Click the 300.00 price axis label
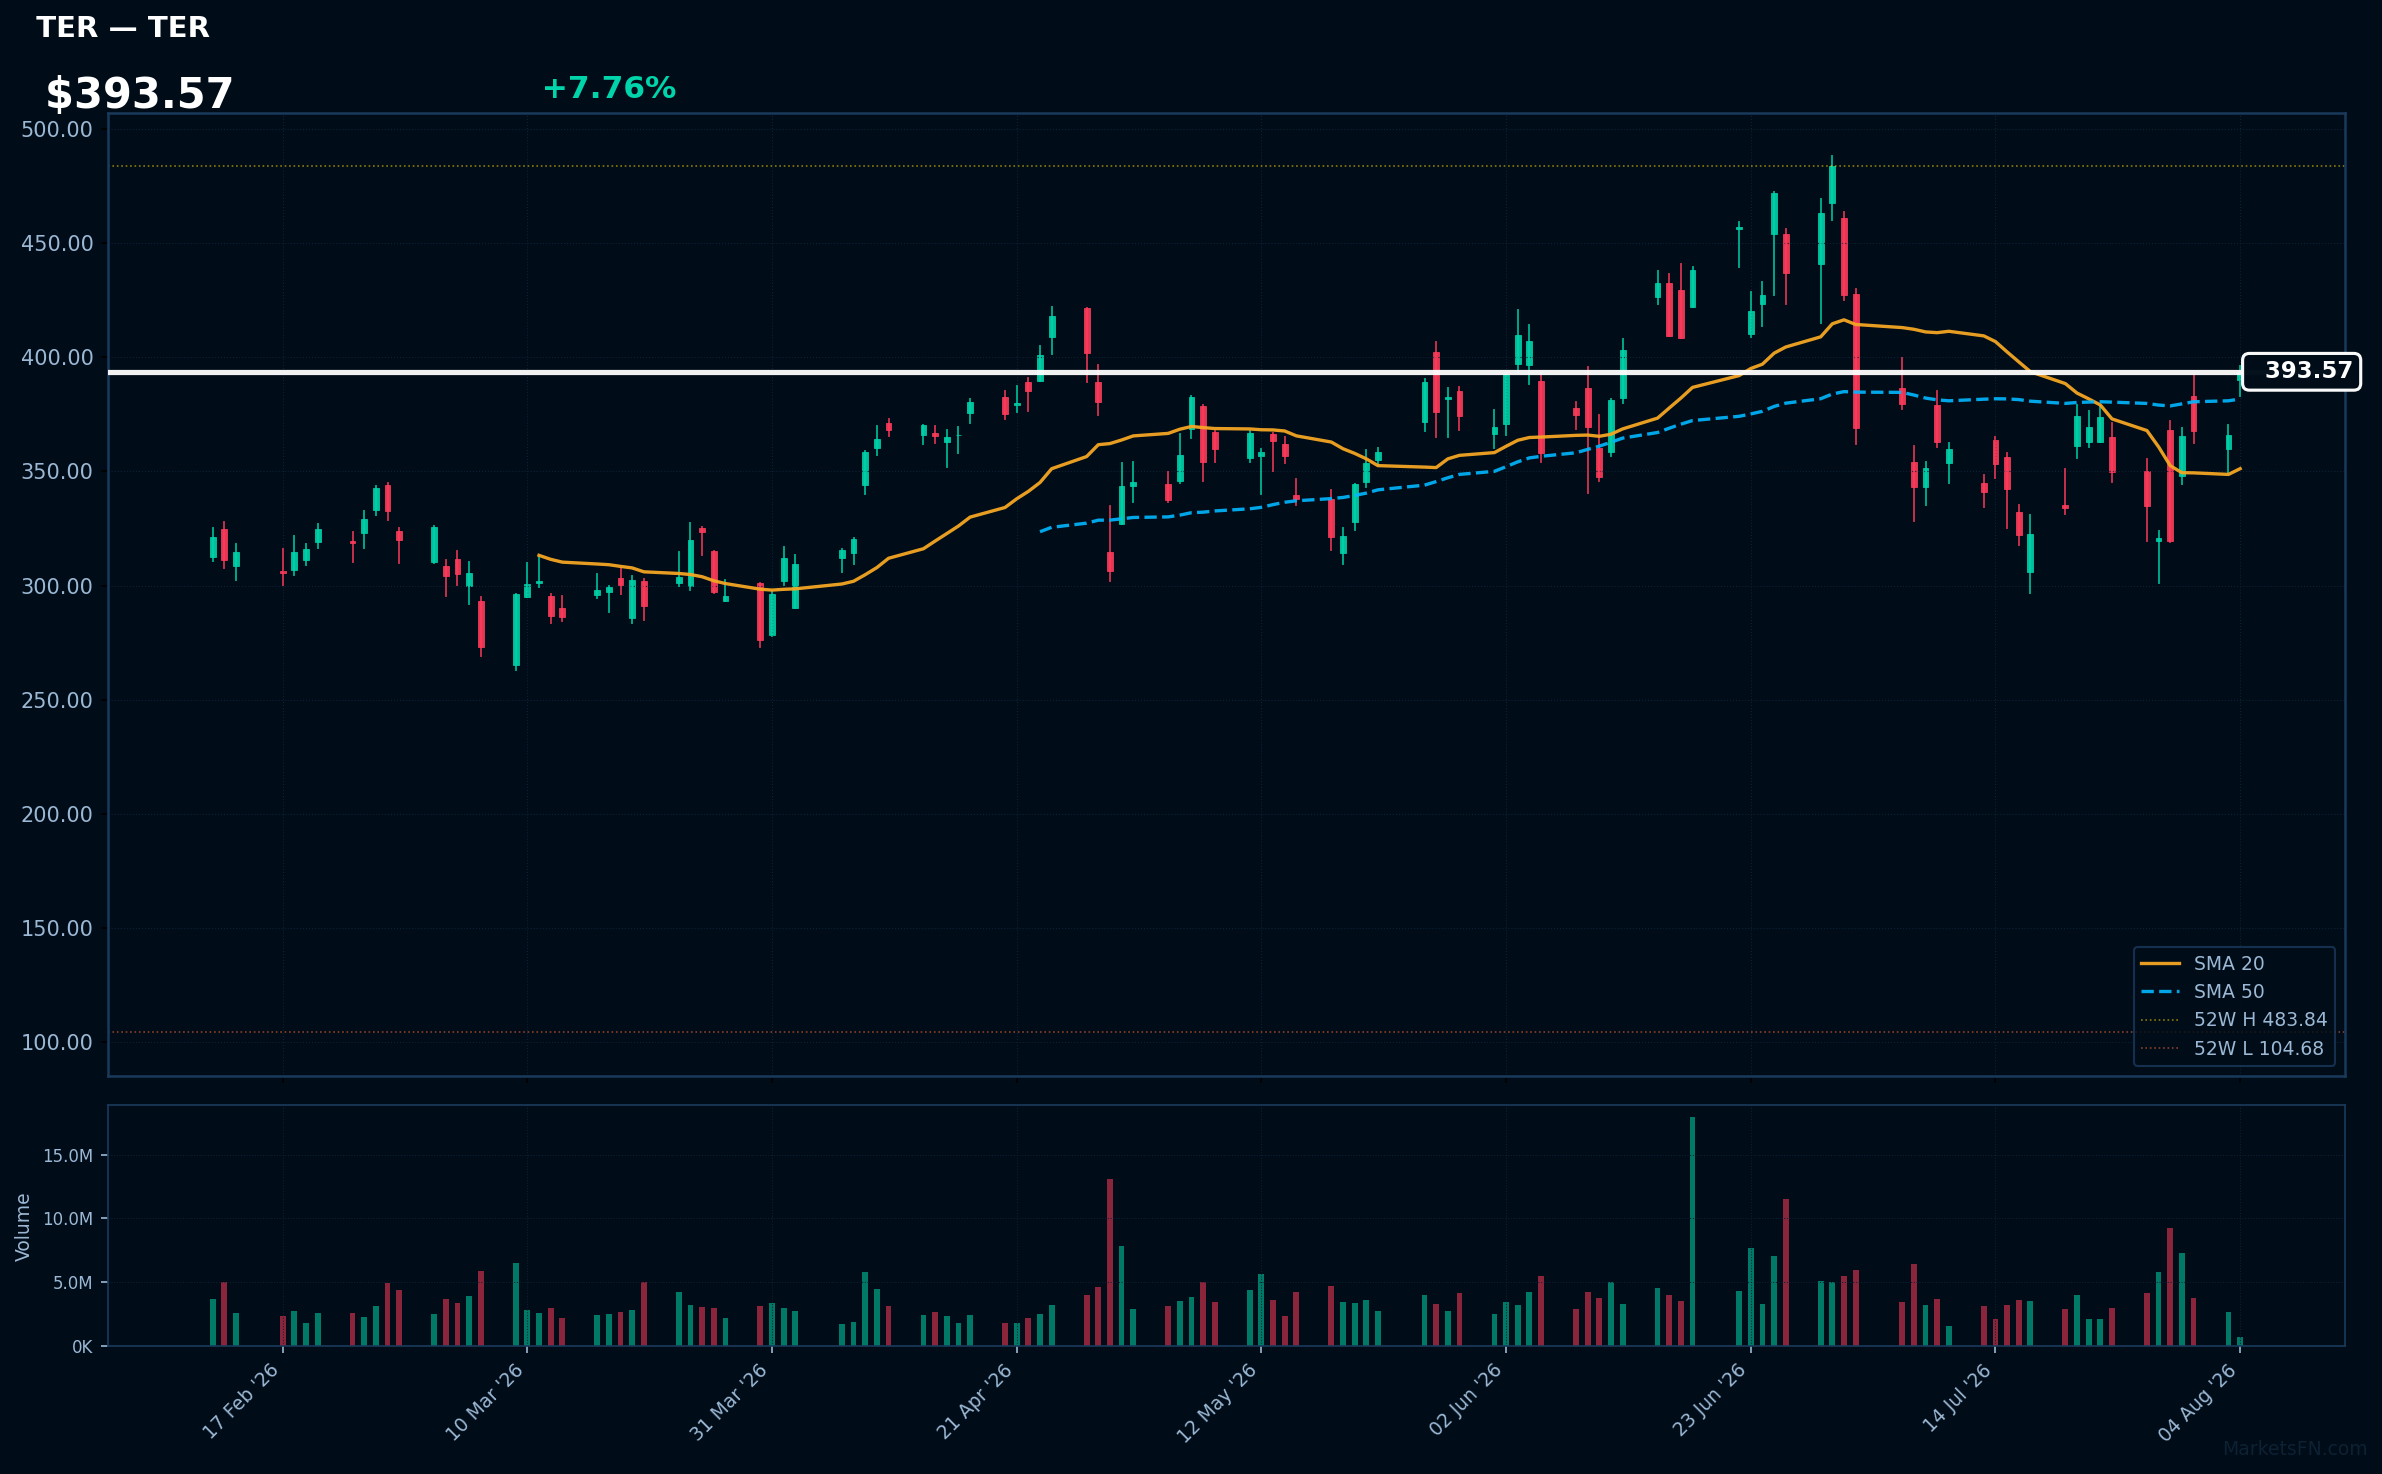 pos(57,586)
